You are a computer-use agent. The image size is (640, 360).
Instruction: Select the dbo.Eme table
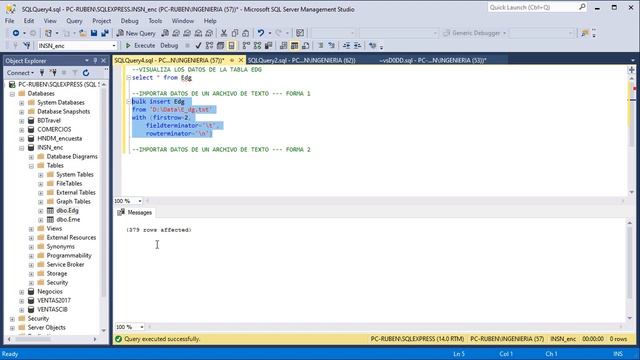coord(68,220)
